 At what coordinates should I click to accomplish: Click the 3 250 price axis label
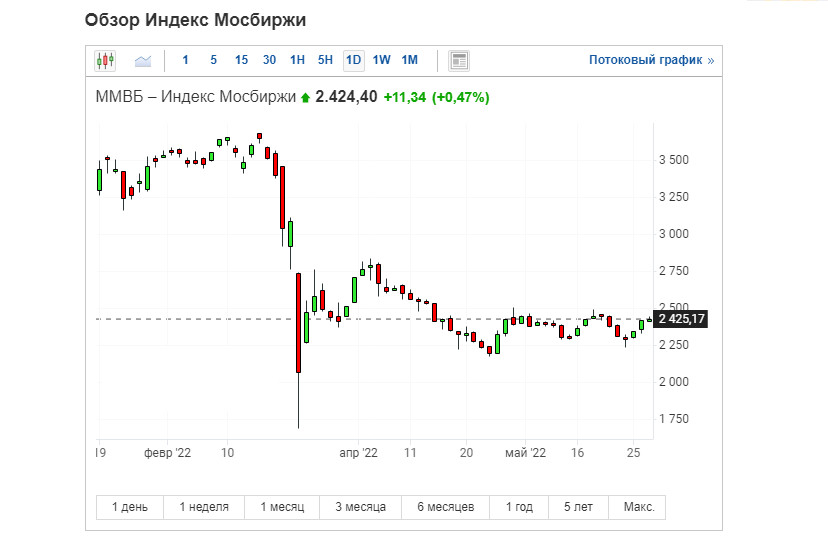(674, 196)
